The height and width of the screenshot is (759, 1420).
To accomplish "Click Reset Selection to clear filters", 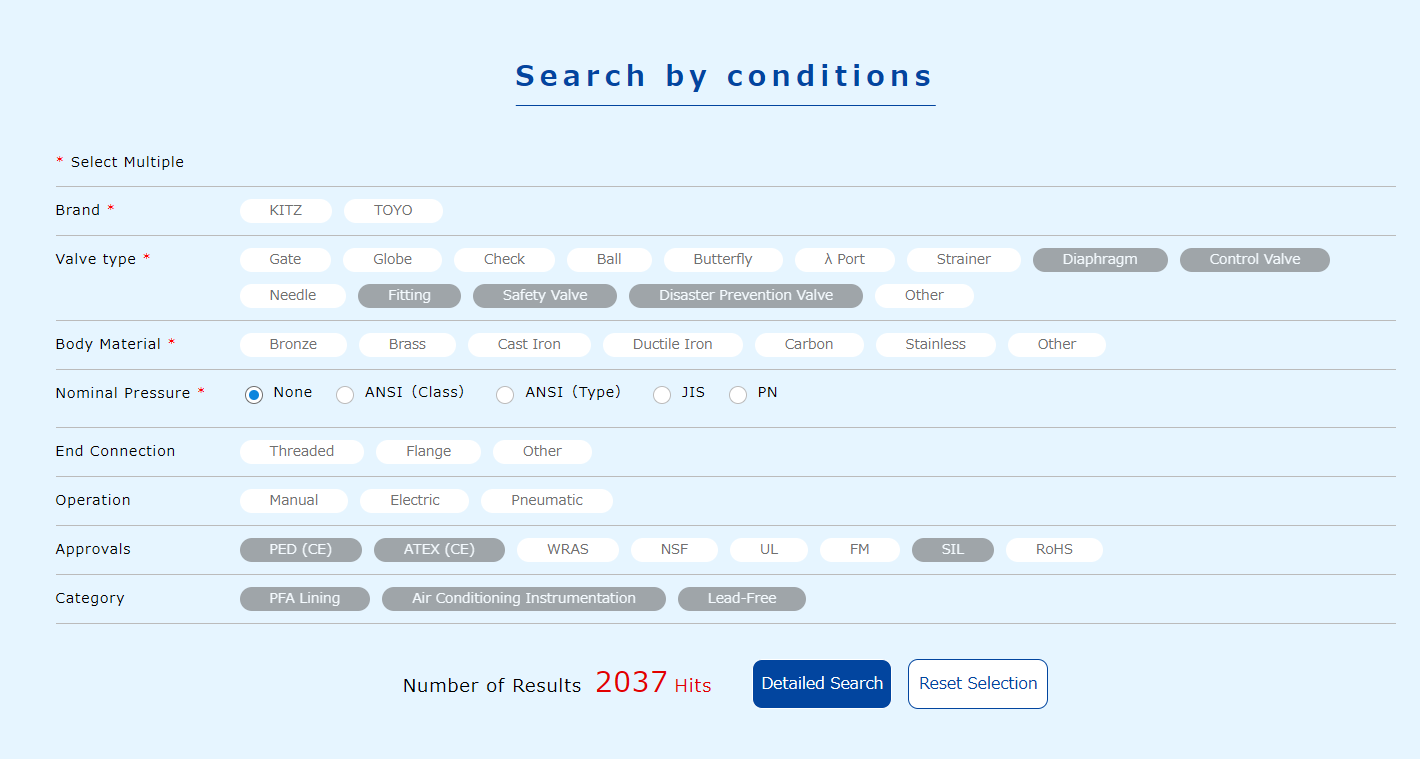I will (x=977, y=683).
